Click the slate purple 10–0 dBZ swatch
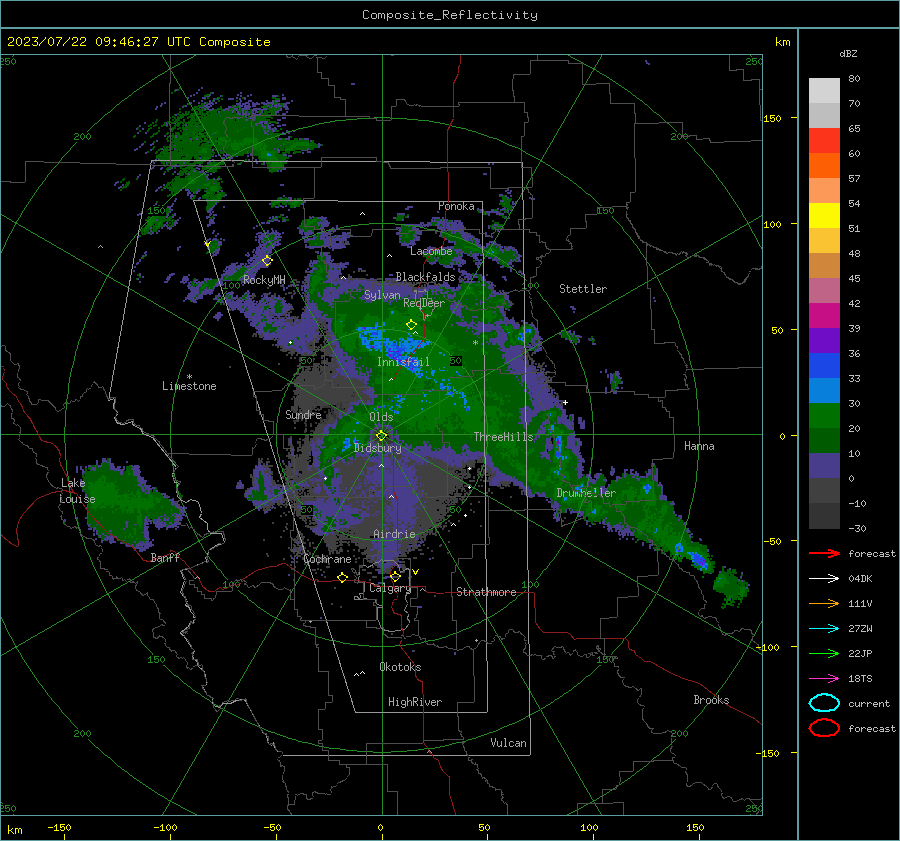This screenshot has height=841, width=900. point(824,465)
